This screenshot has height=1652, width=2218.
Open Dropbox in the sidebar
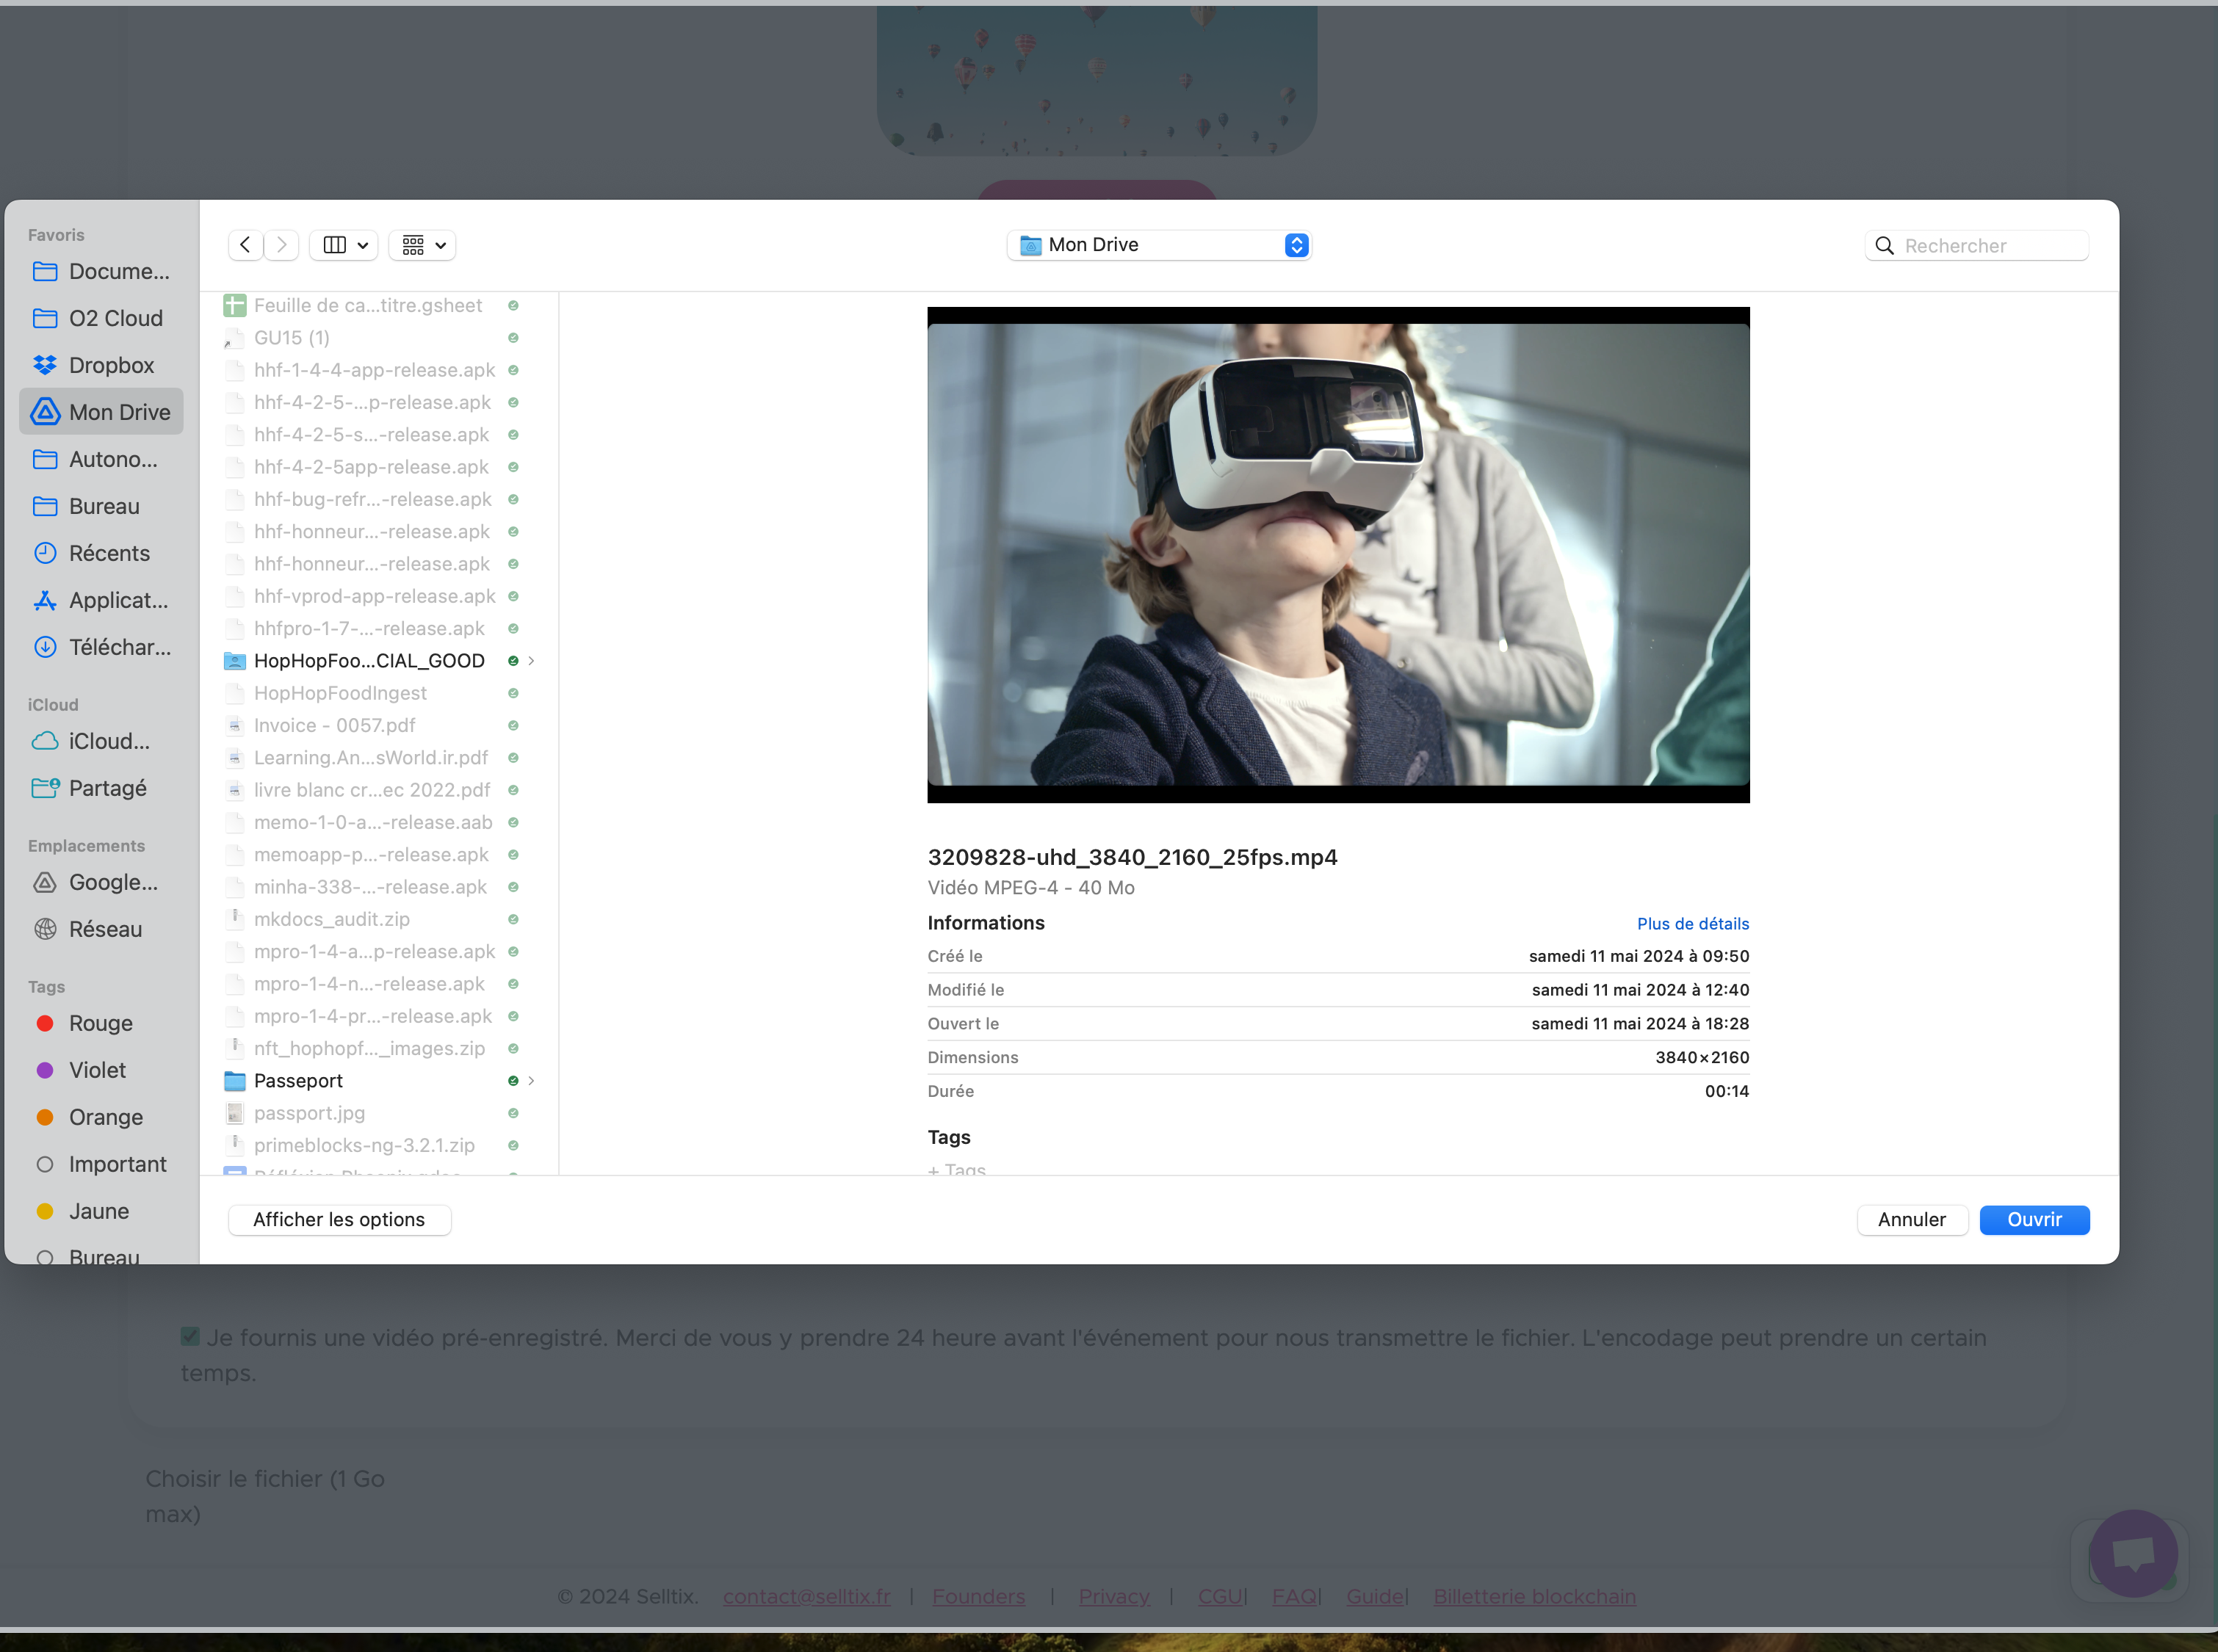pos(110,365)
